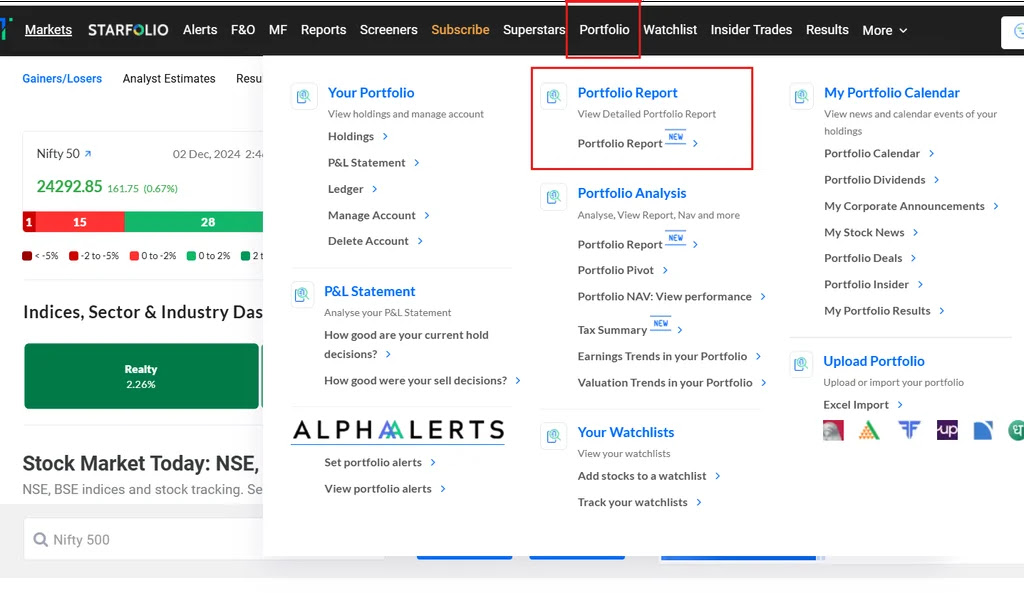This screenshot has height=593, width=1024.
Task: Go to Insider Trades in the navbar
Action: click(x=751, y=30)
